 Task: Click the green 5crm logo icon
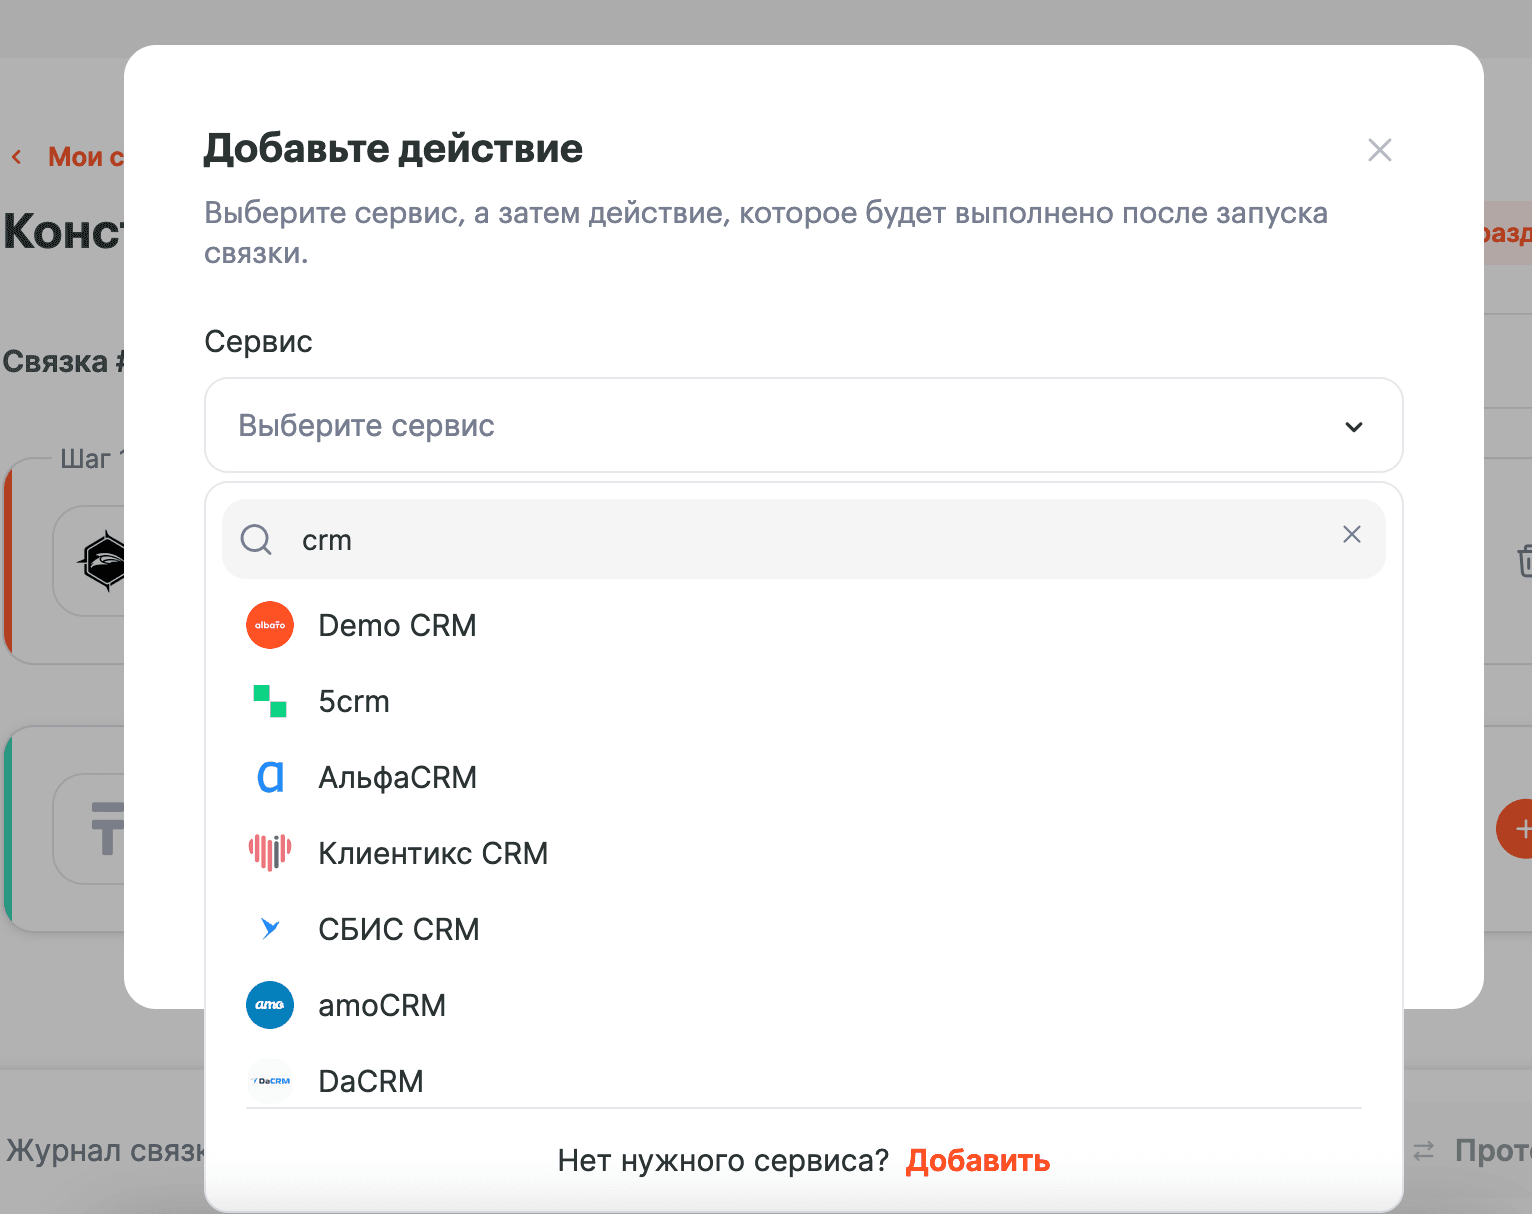click(x=270, y=701)
